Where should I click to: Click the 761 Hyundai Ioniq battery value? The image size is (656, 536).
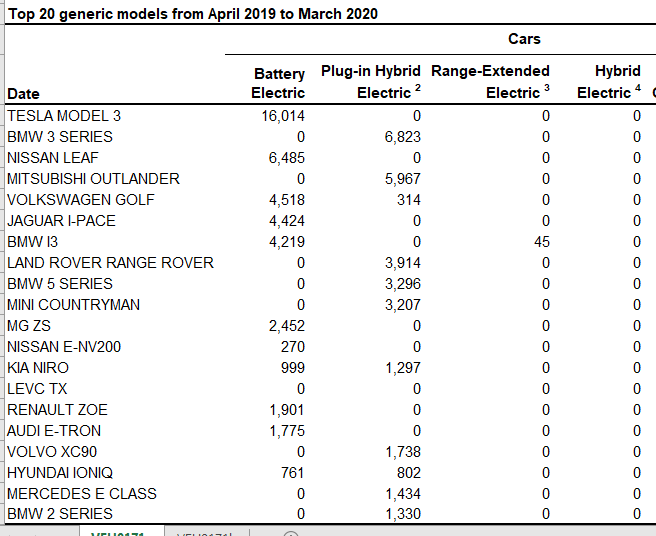coord(293,473)
